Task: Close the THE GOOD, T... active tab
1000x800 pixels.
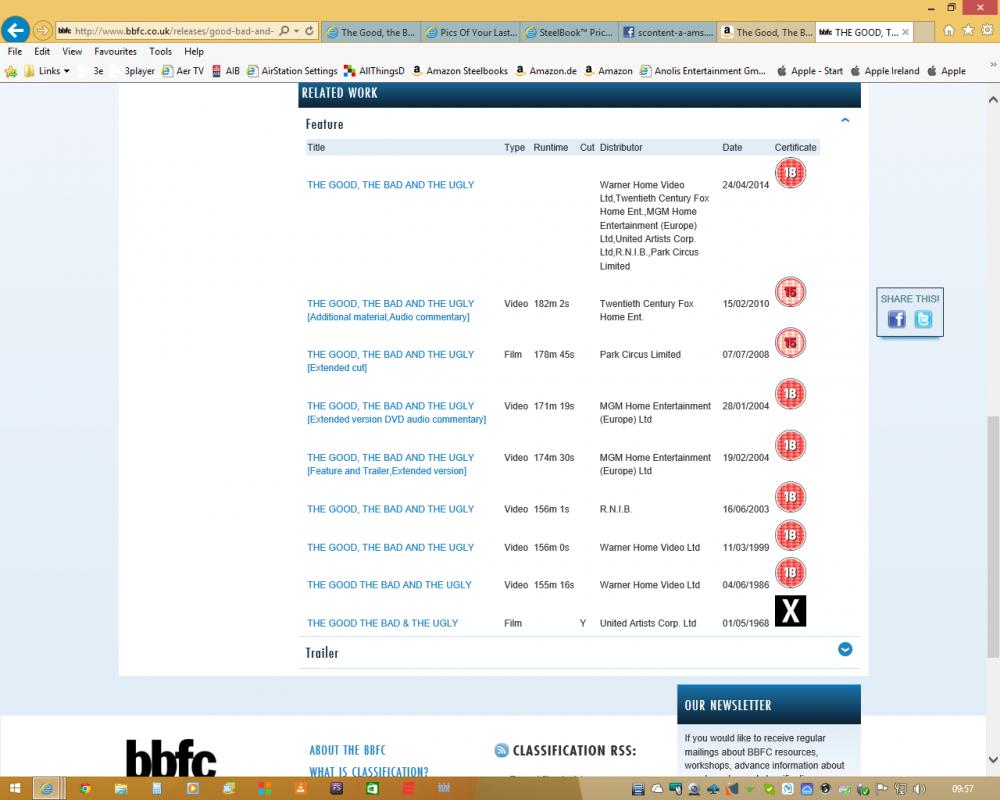Action: (x=905, y=32)
